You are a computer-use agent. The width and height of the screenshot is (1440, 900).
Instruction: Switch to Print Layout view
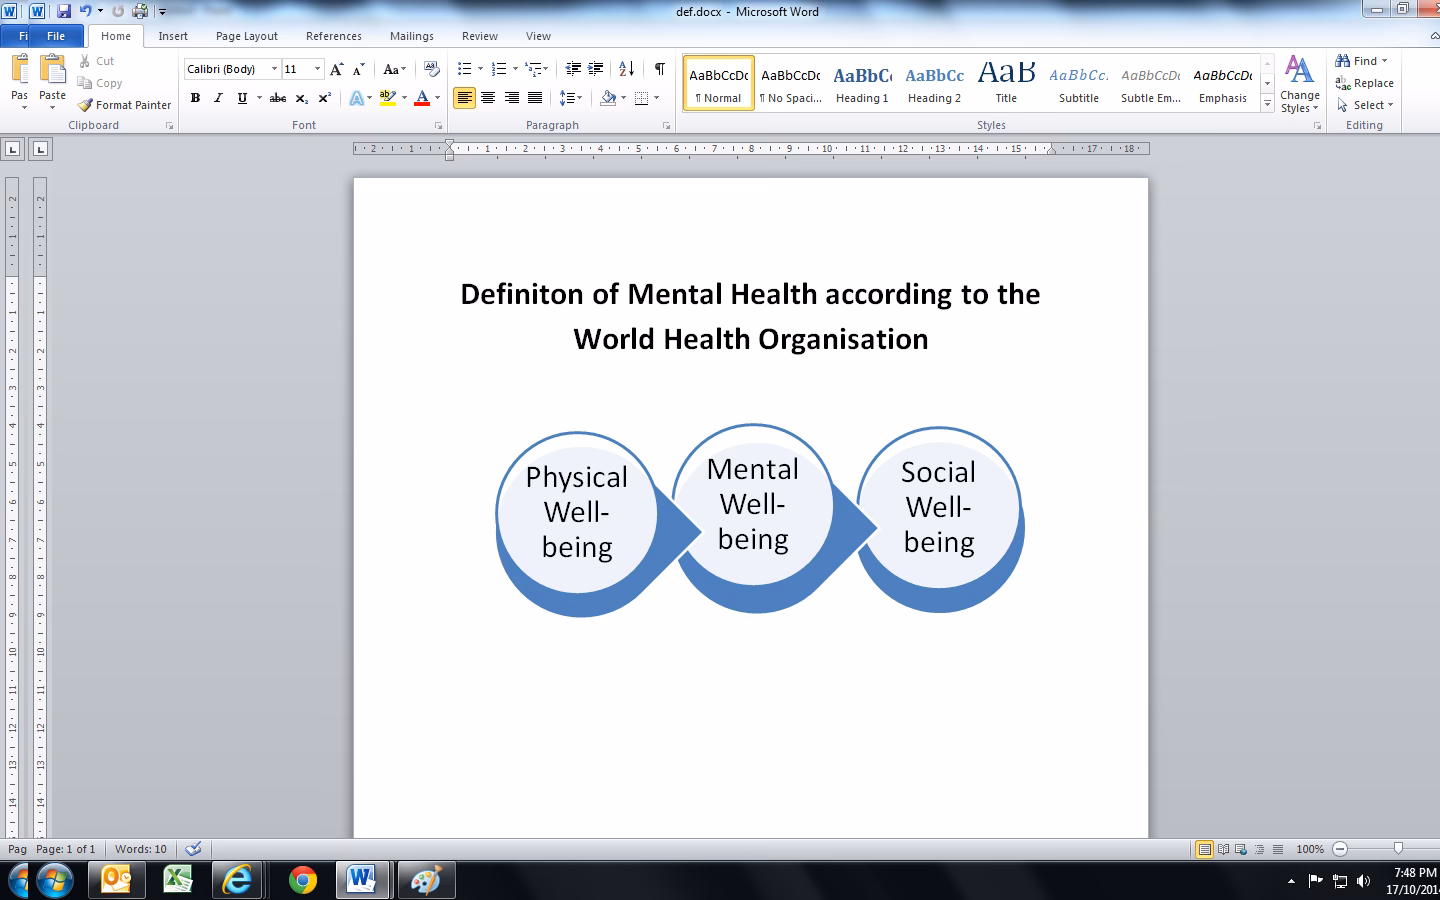tap(1205, 849)
